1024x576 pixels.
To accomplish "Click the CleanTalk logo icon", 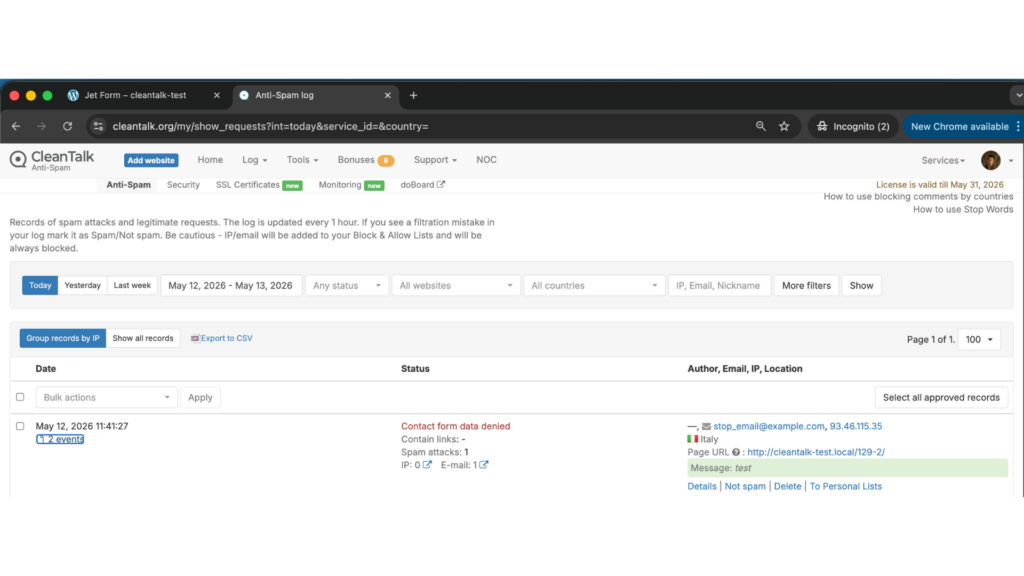I will 18,159.
